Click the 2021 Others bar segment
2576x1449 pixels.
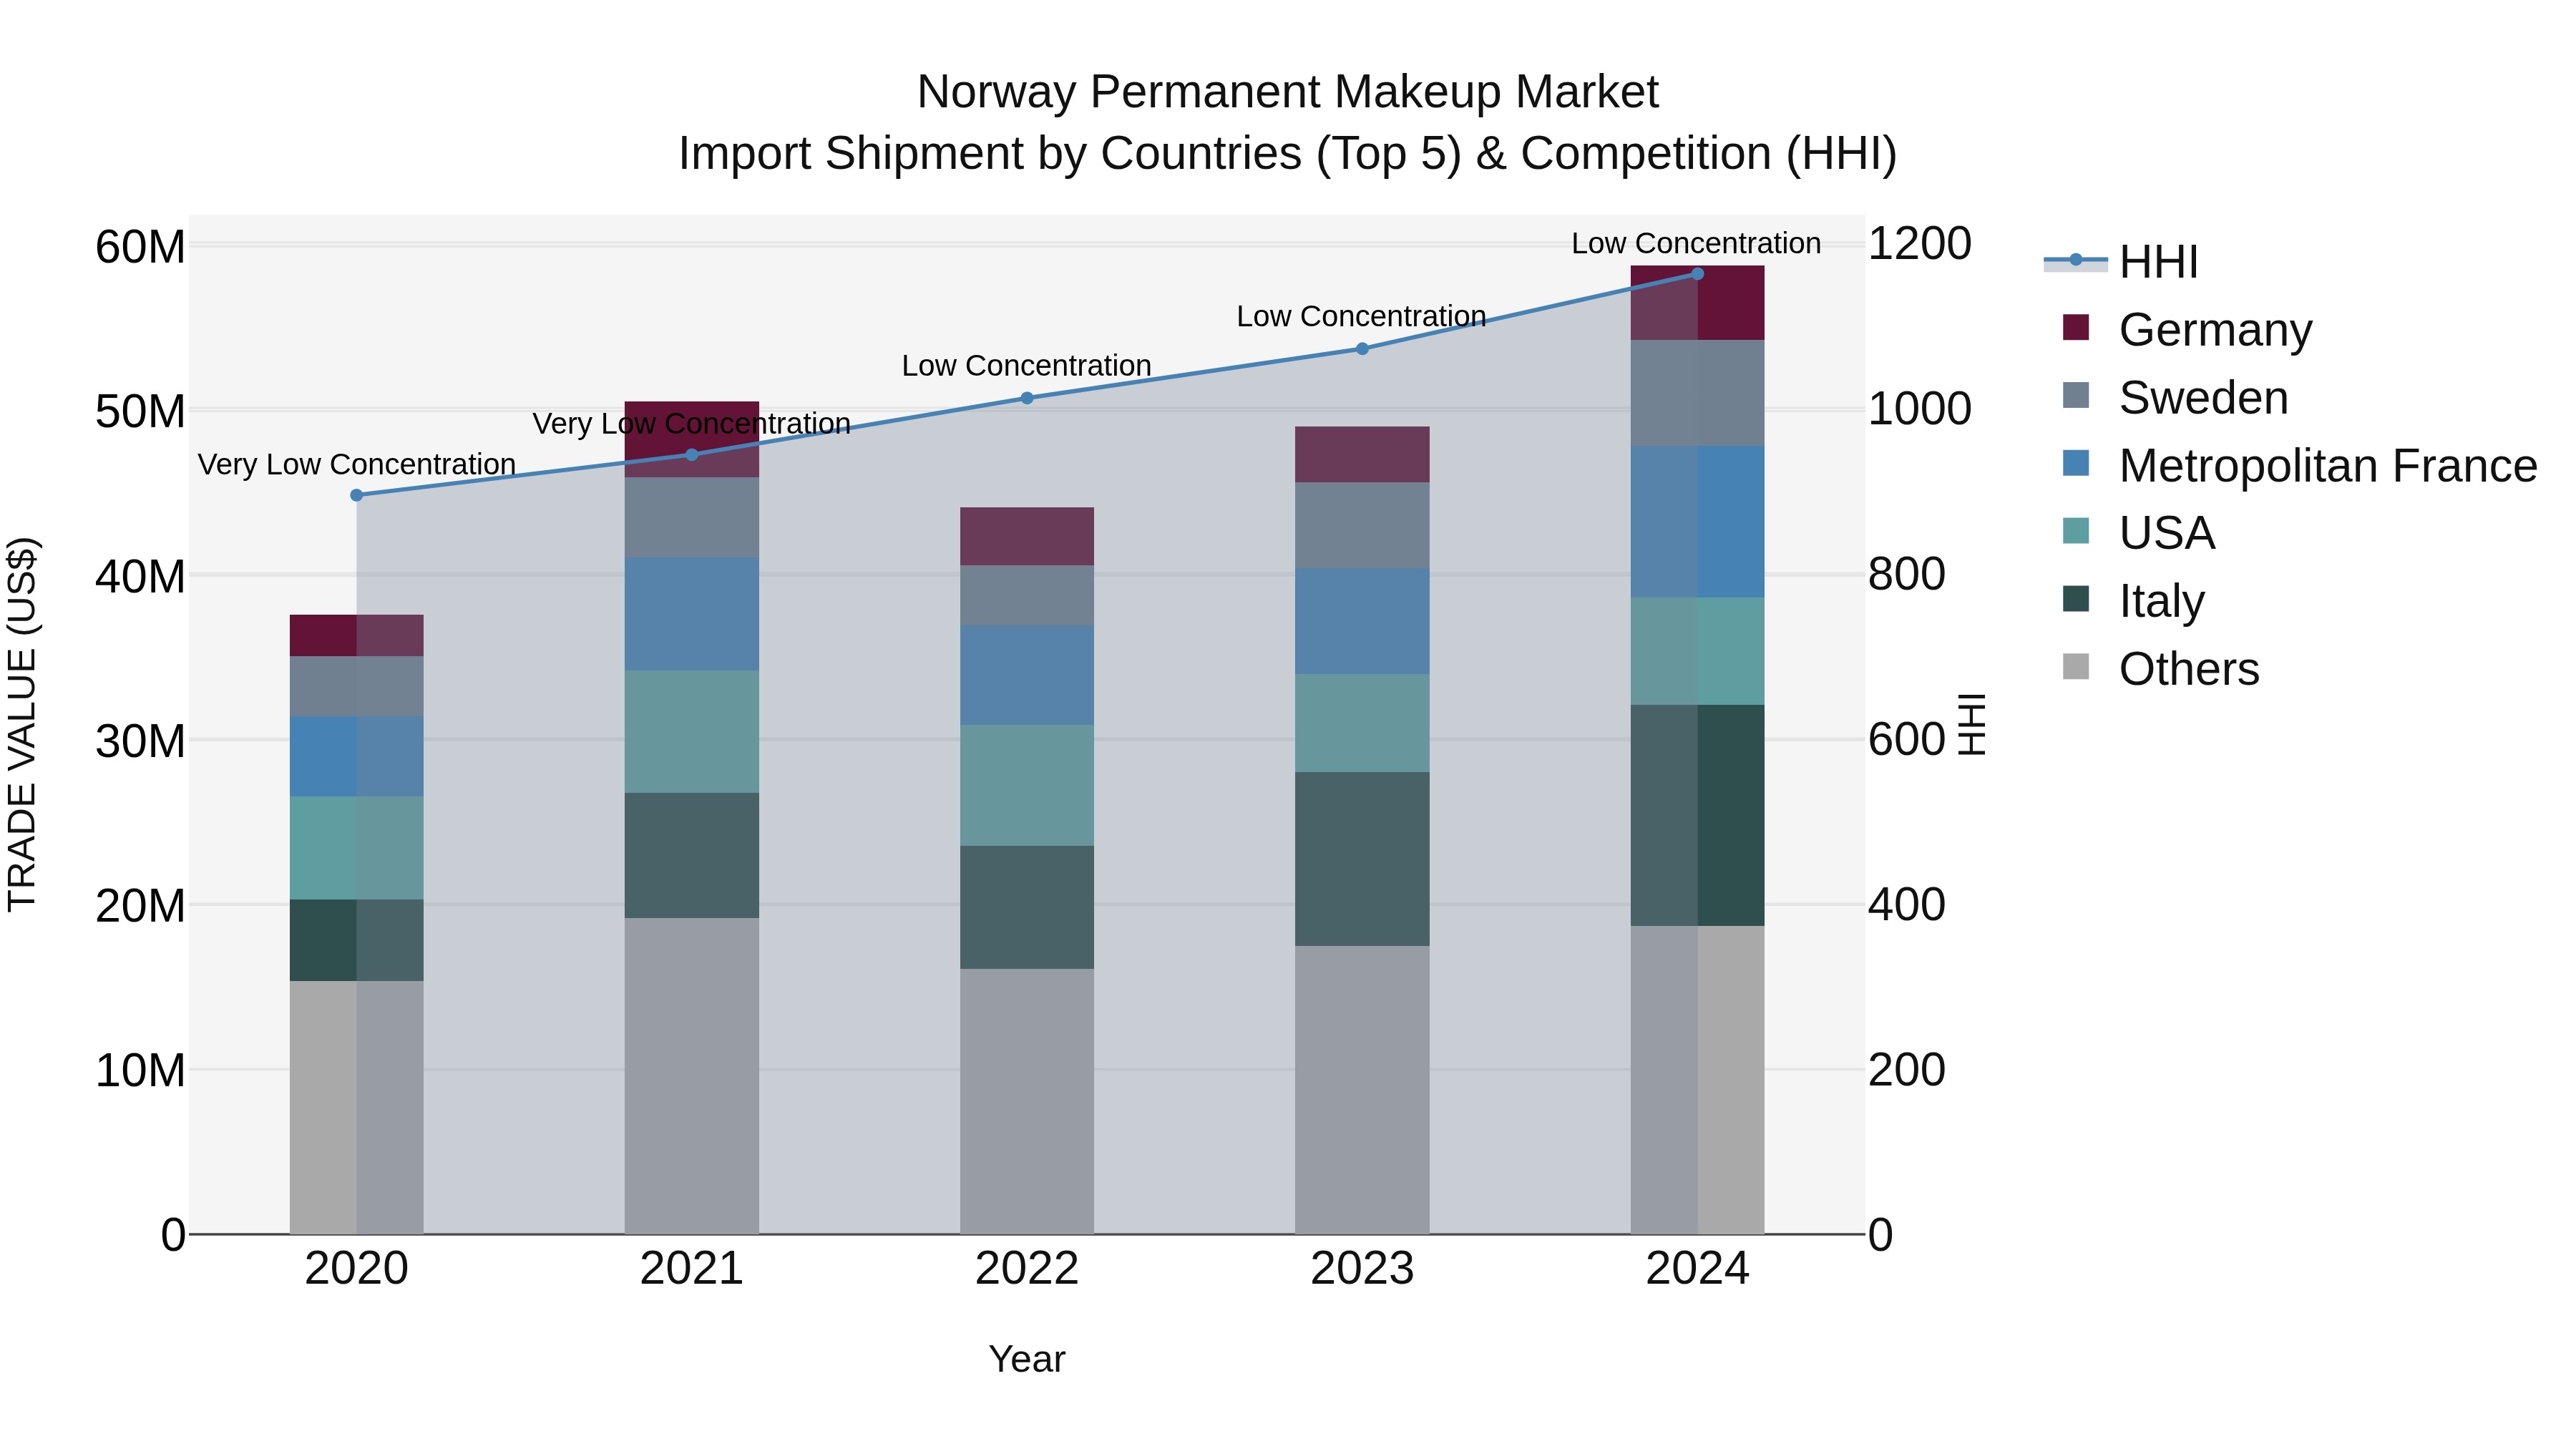[x=692, y=1076]
